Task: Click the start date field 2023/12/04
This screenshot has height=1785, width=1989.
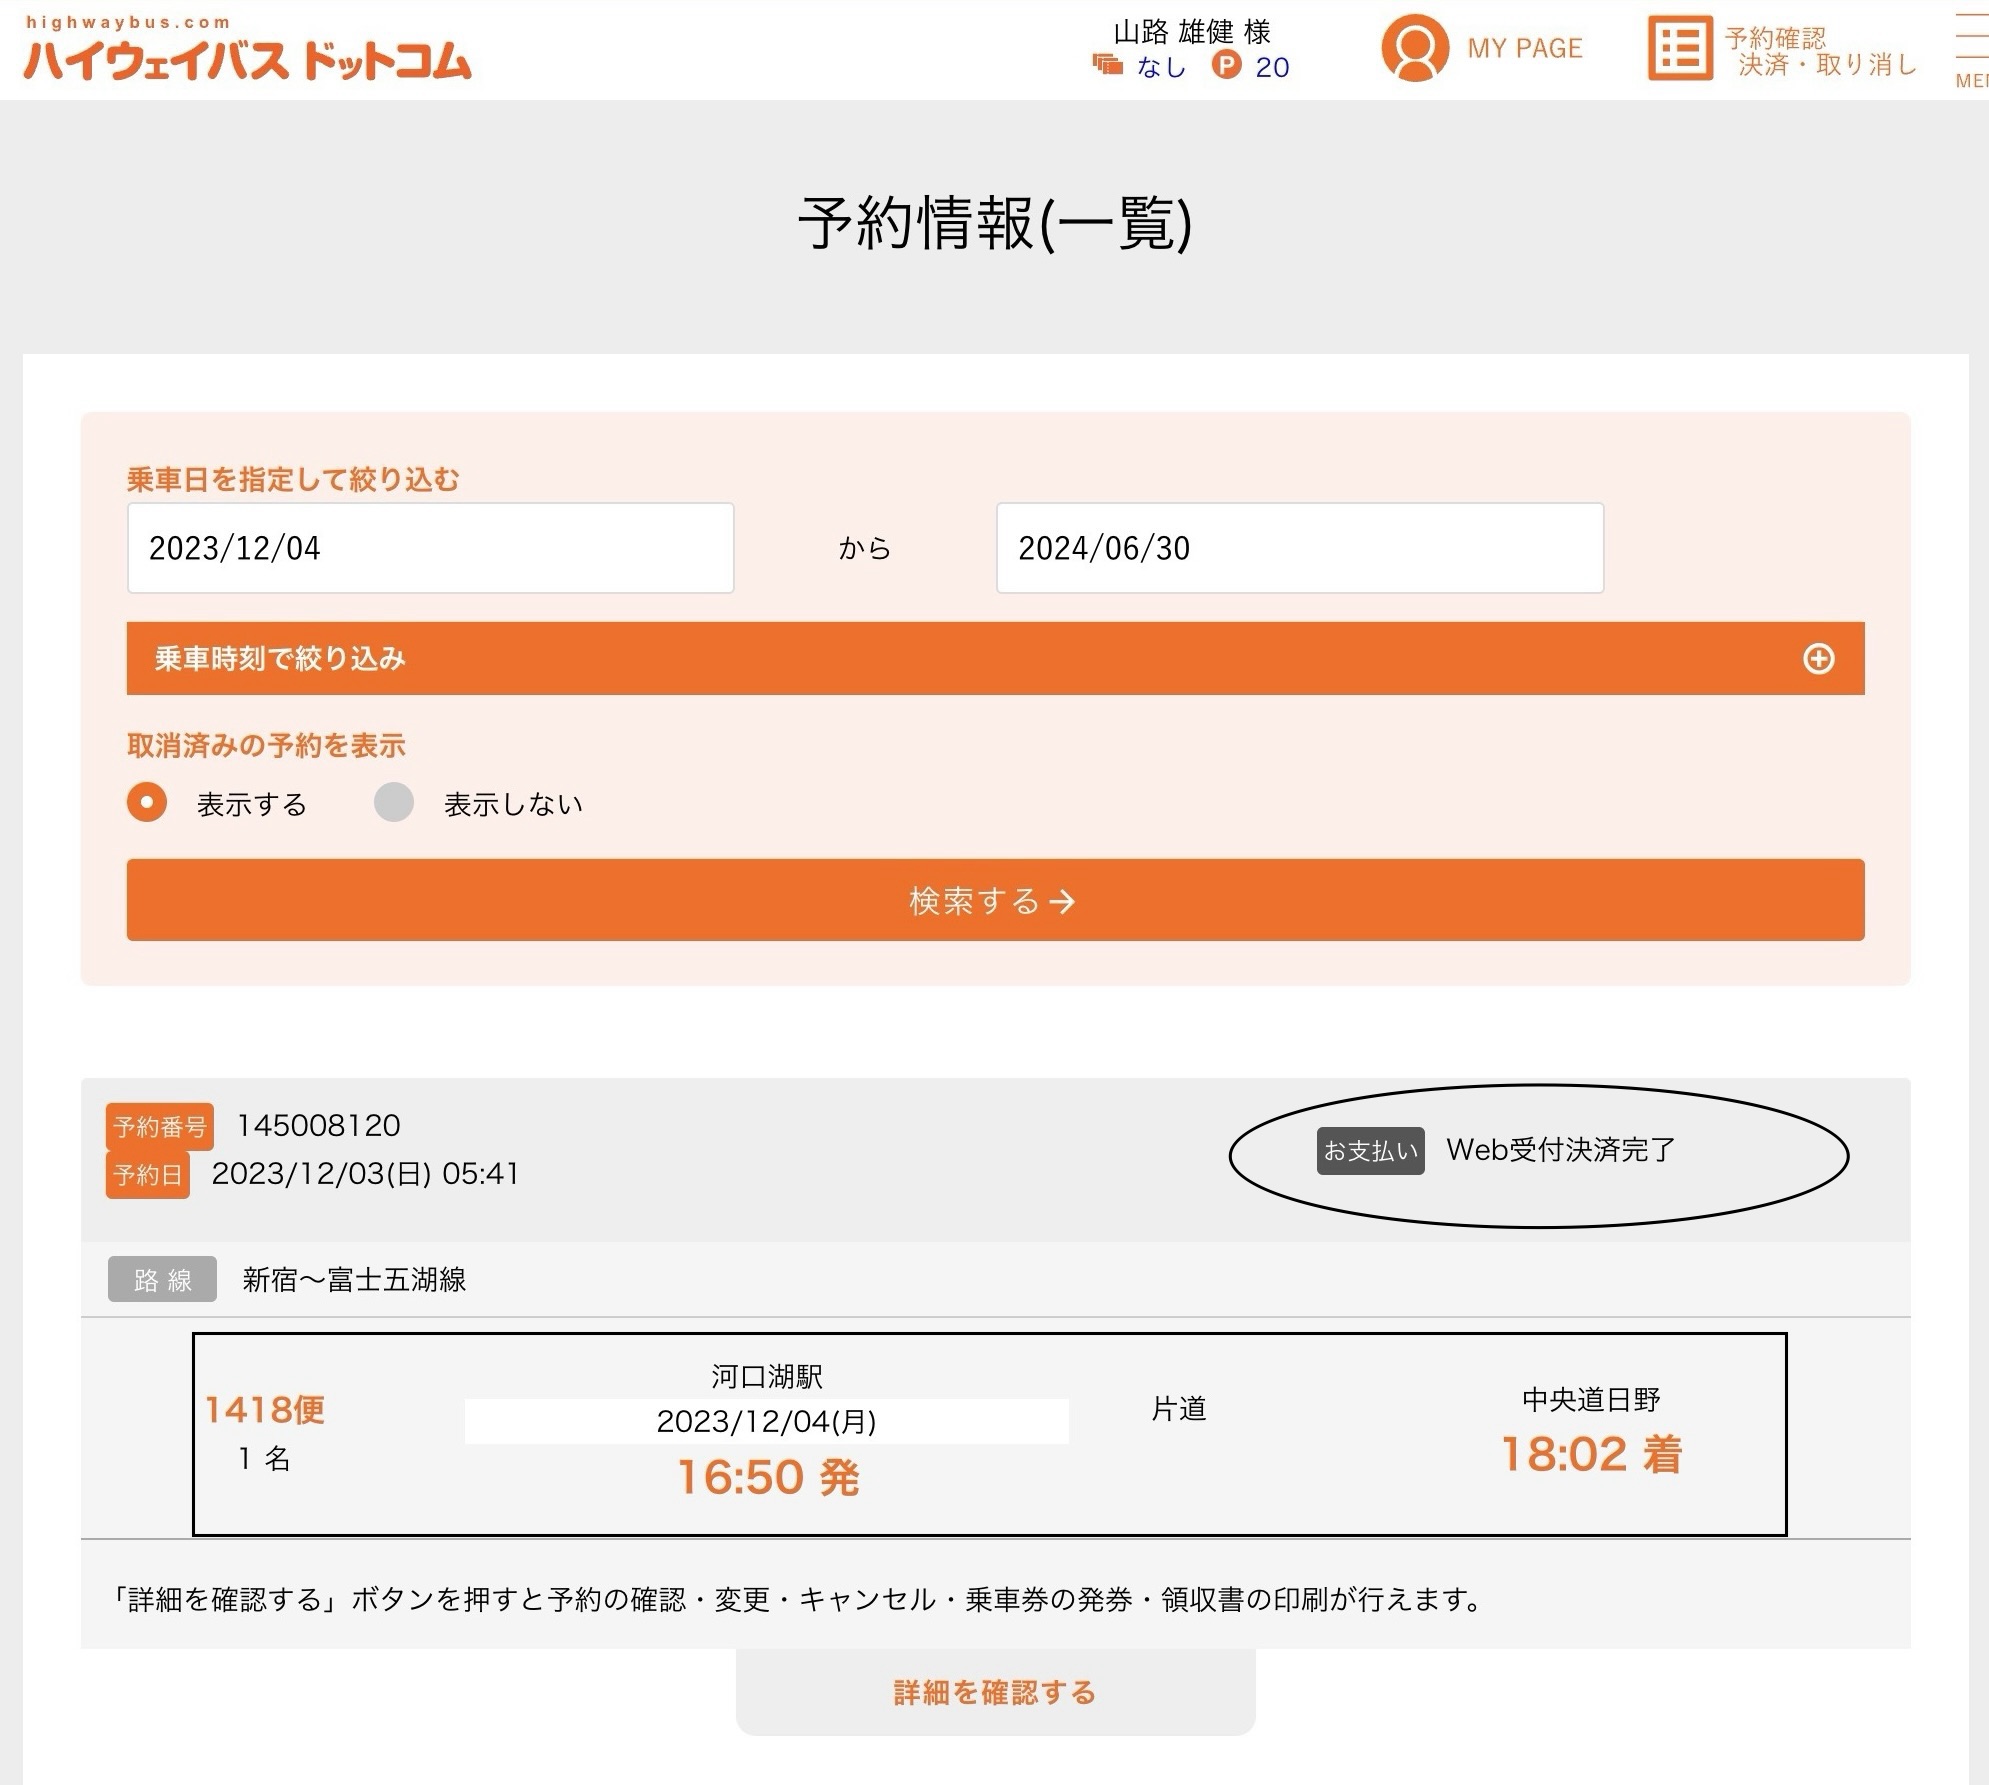Action: [430, 548]
